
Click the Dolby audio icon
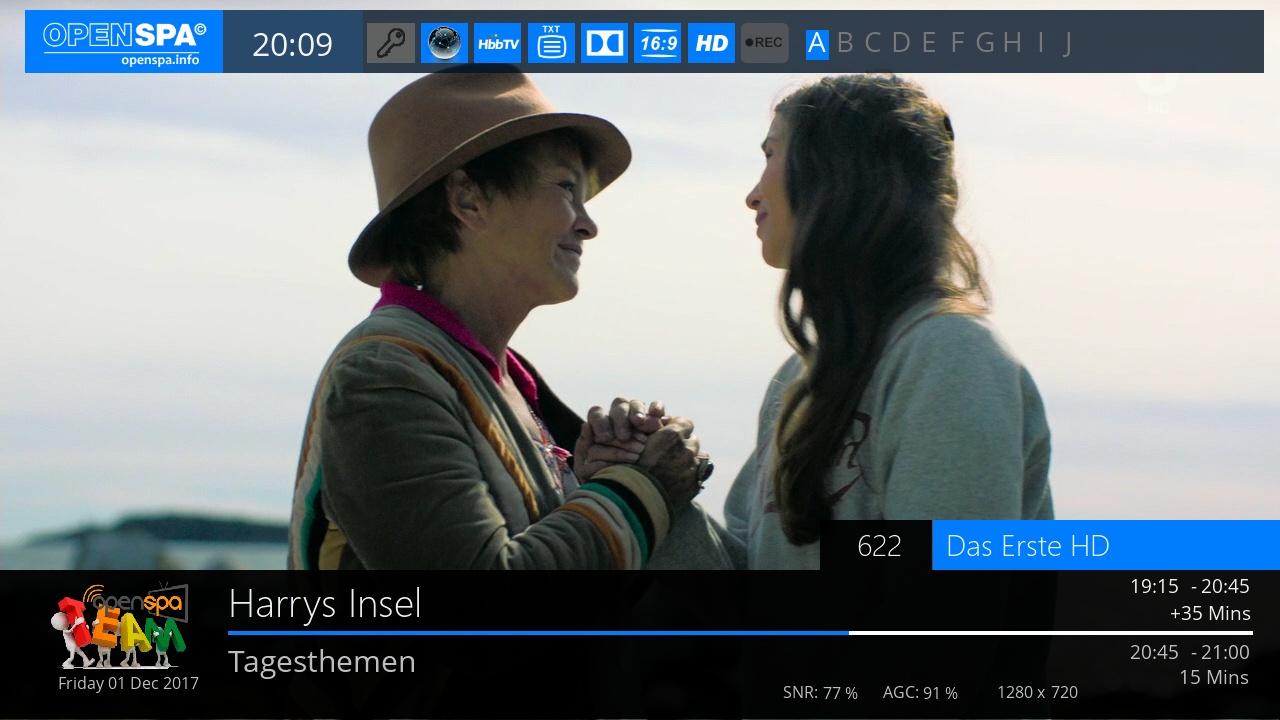click(x=604, y=43)
